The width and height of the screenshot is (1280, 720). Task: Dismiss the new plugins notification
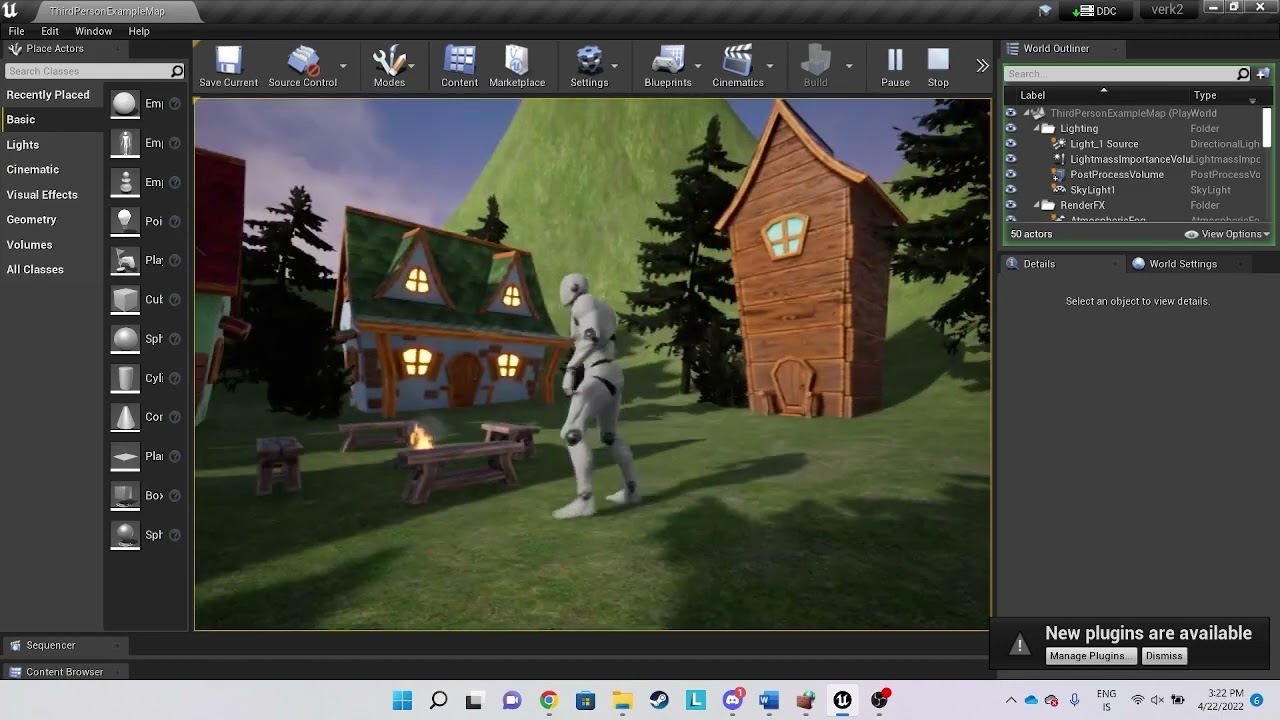coord(1164,656)
